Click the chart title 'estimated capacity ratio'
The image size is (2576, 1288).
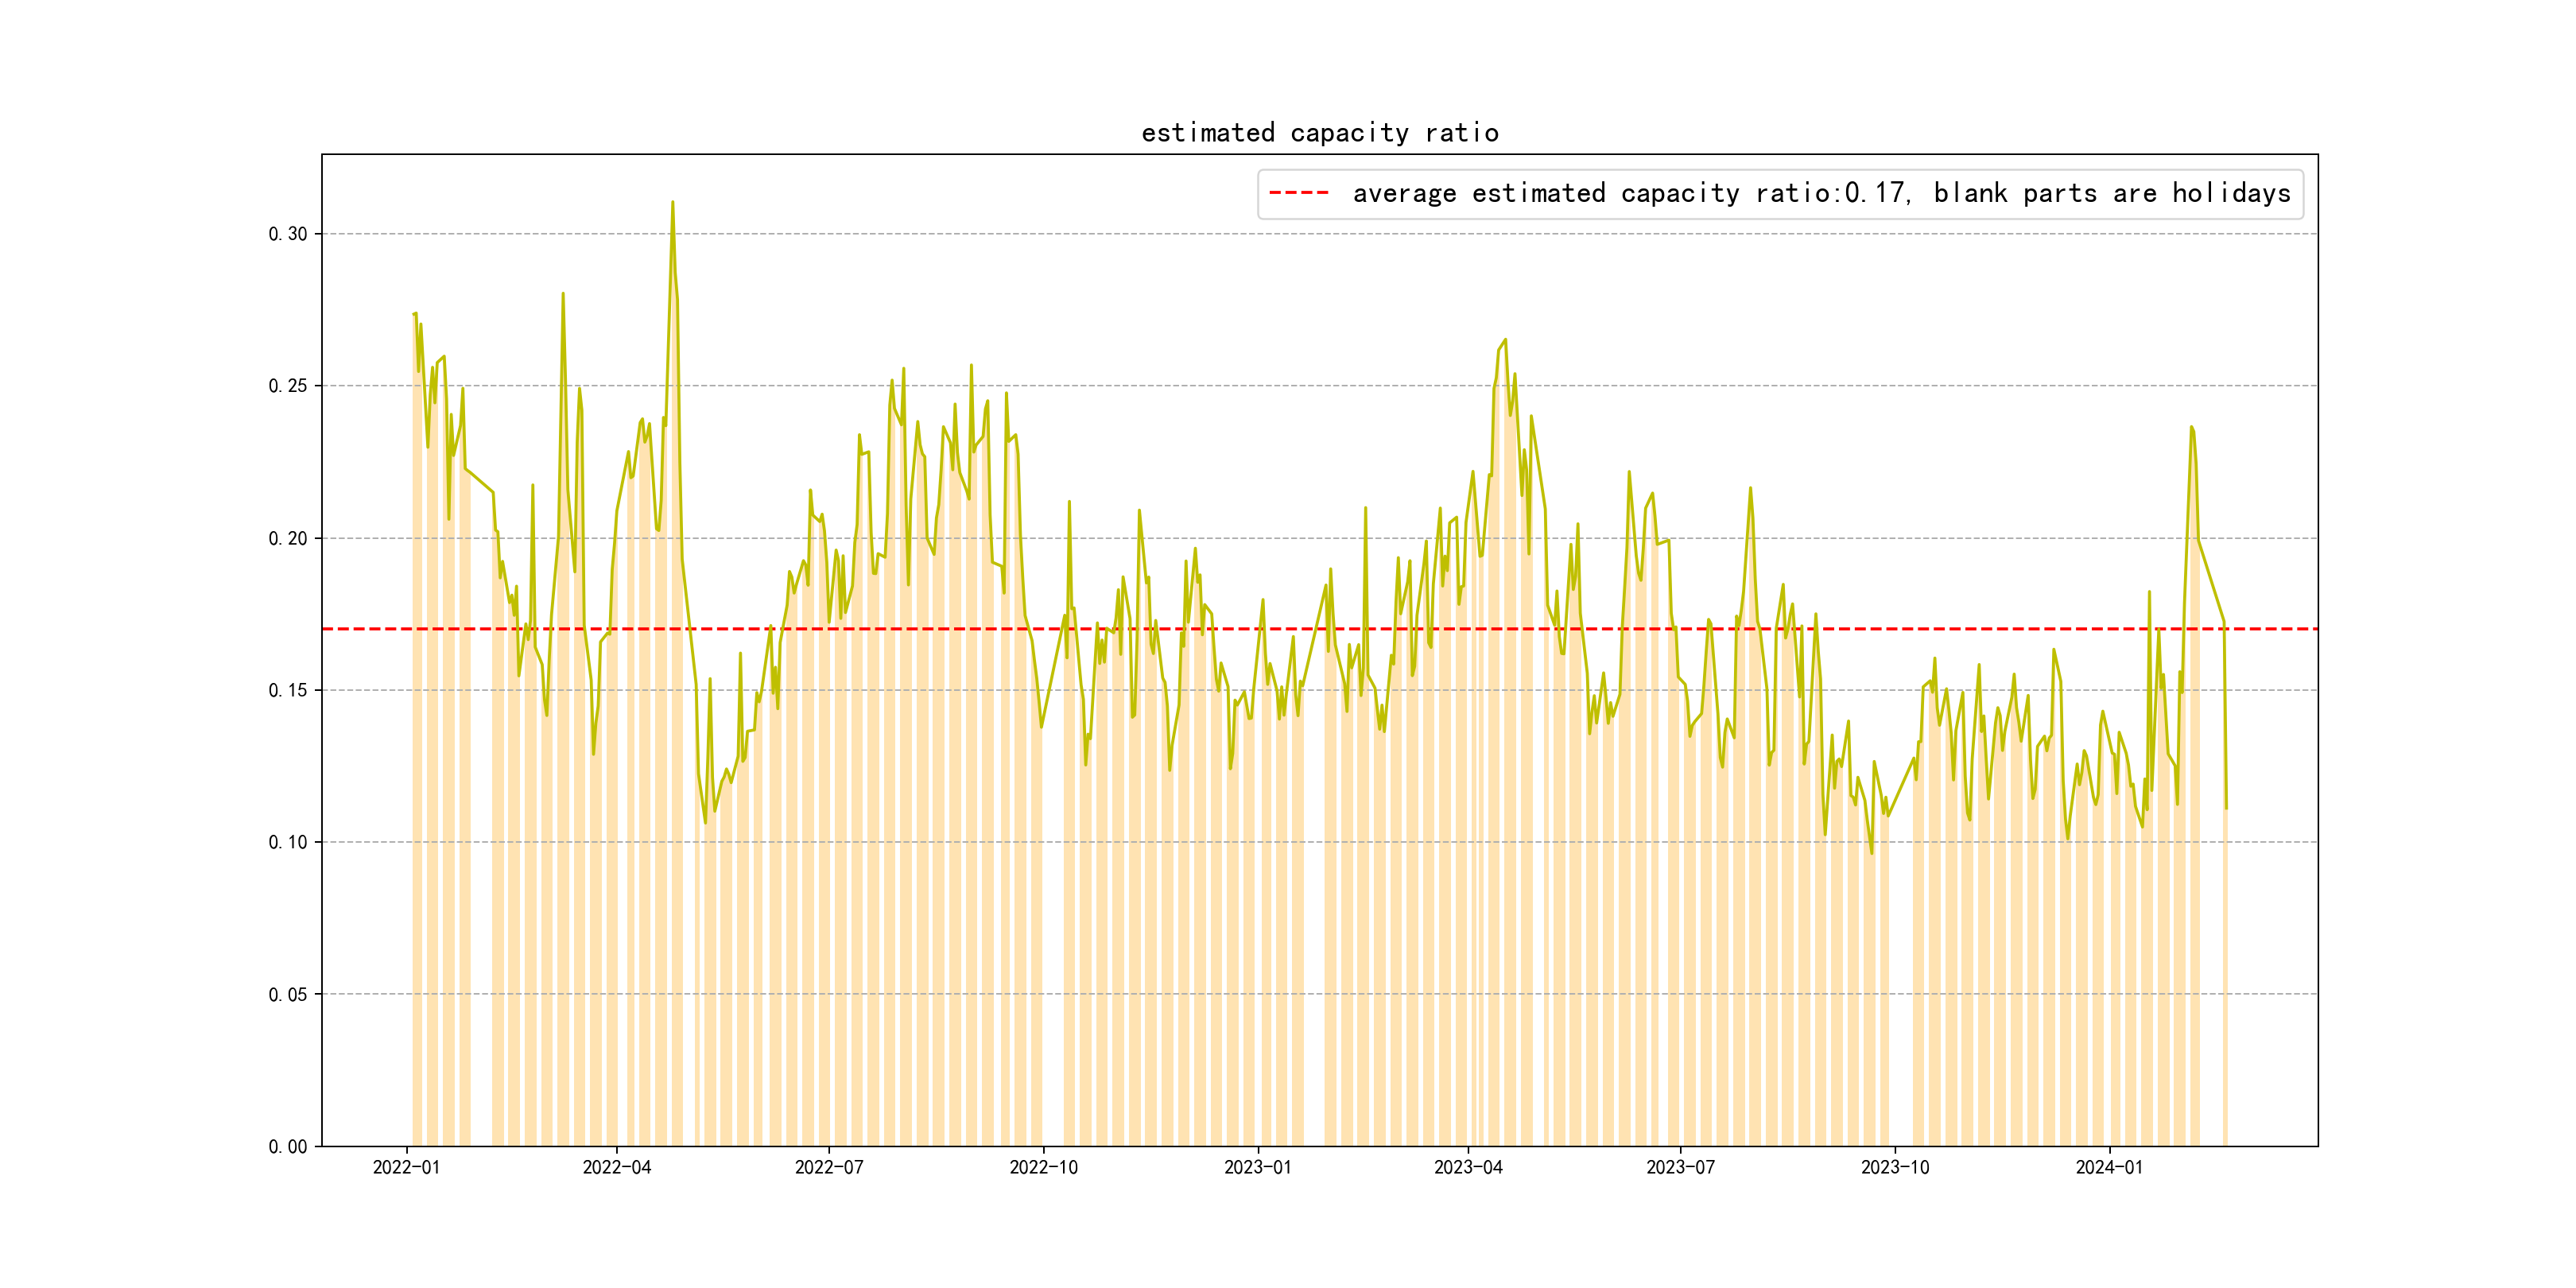coord(1319,133)
